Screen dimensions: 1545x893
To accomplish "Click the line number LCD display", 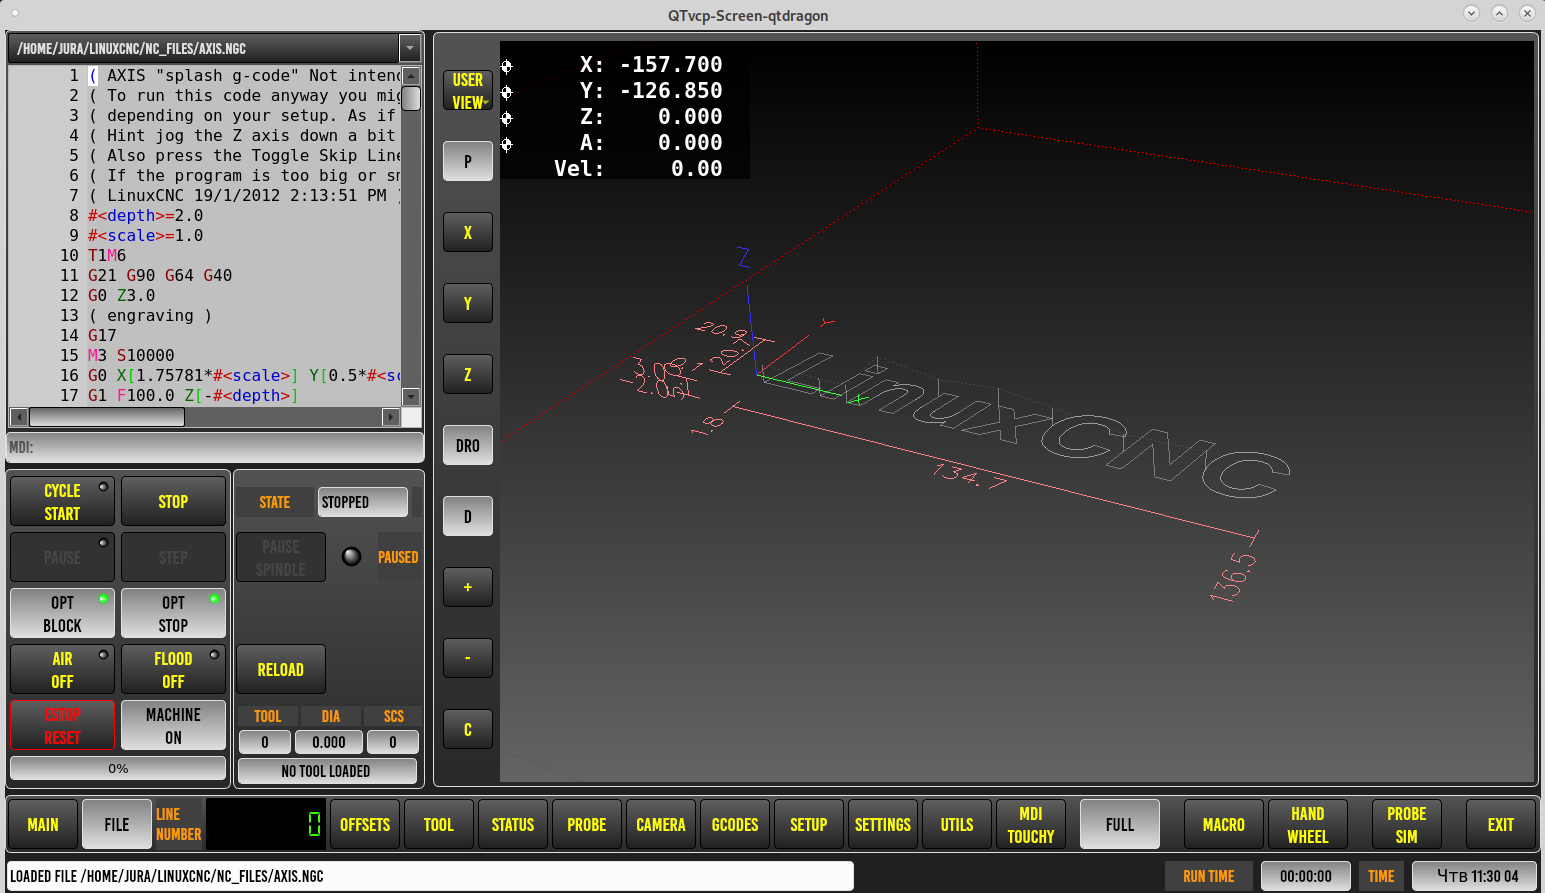I will tap(265, 825).
